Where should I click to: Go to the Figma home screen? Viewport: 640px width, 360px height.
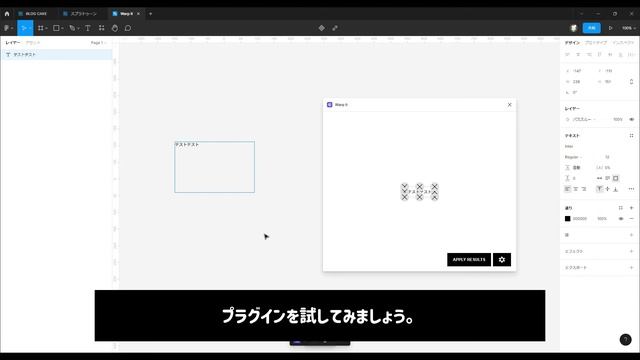[x=7, y=13]
